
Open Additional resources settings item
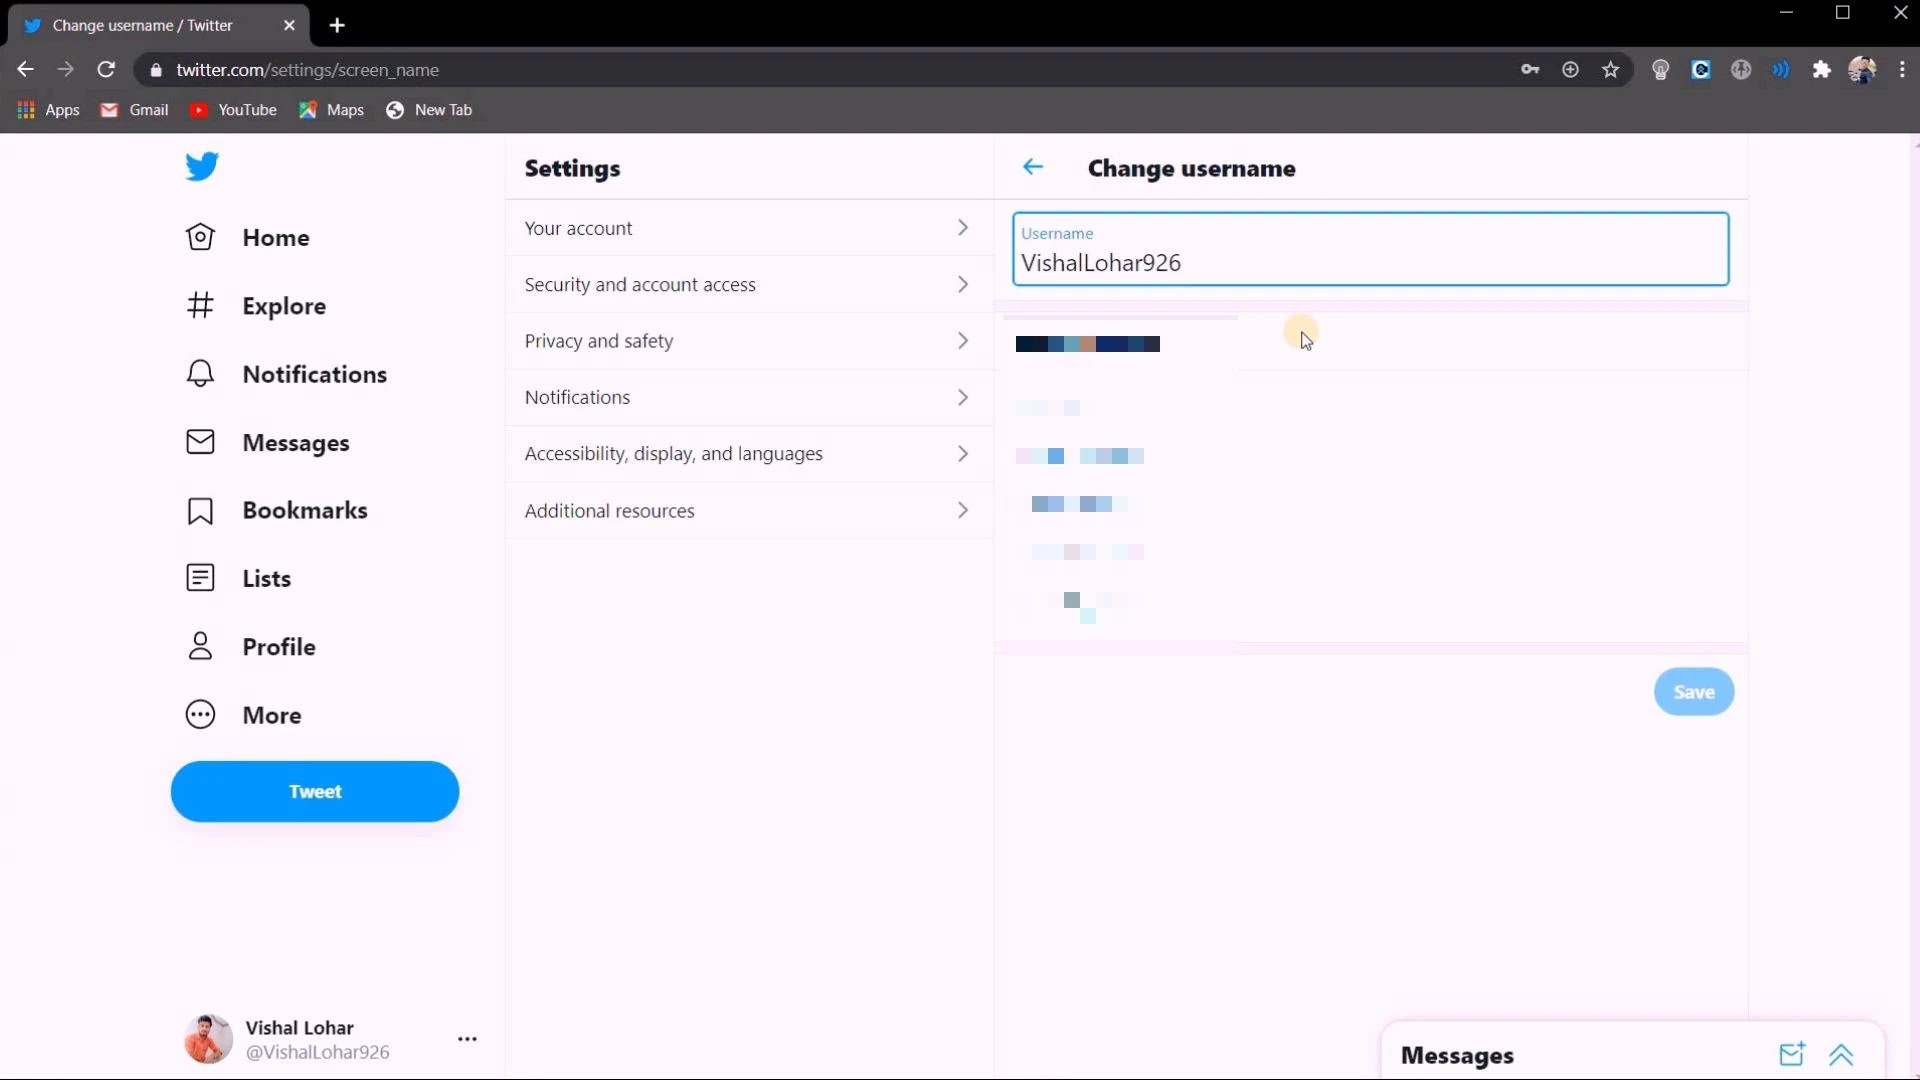point(748,511)
